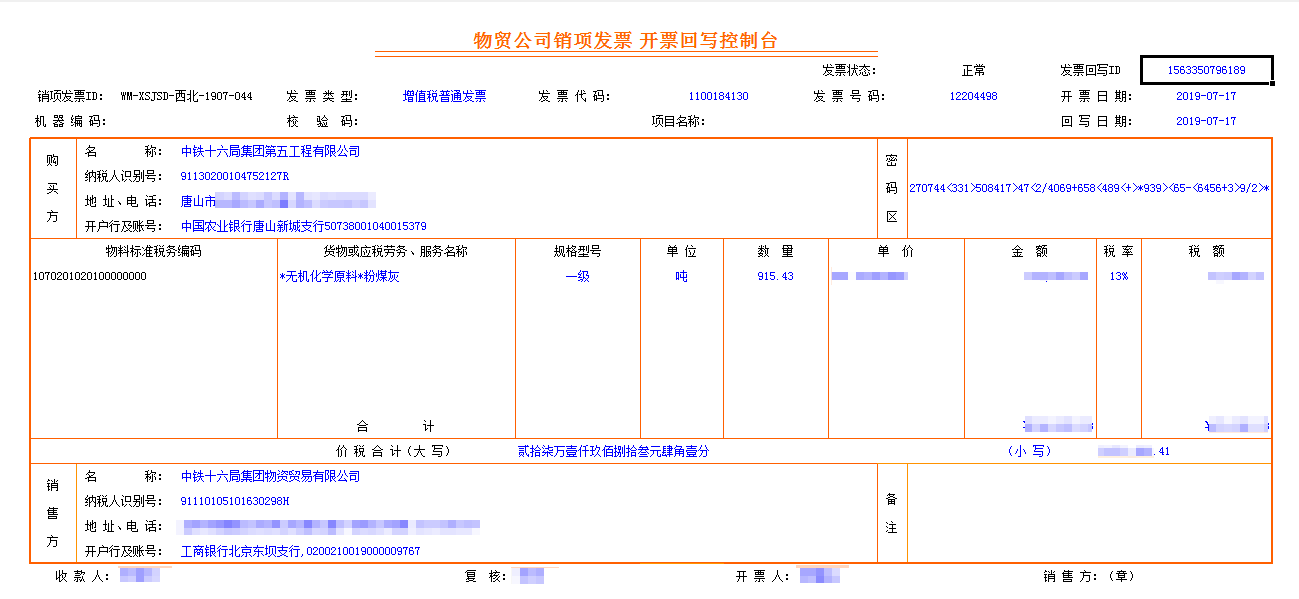This screenshot has height=599, width=1299.
Task: Click invoice code value 1100184130
Action: pyautogui.click(x=718, y=97)
